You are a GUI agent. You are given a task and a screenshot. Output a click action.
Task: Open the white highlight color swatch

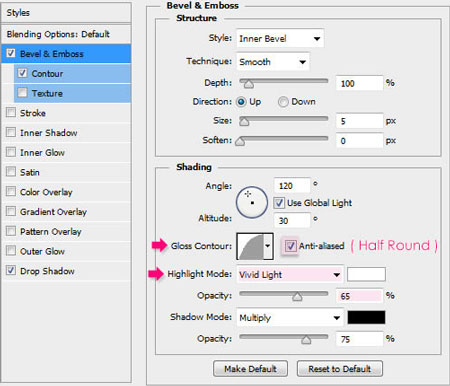(366, 274)
